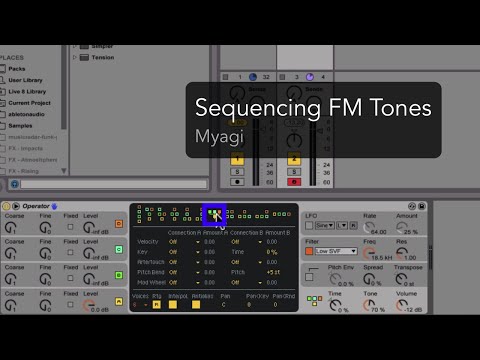Viewport: 480px width, 360px height.
Task: Toggle the track 1 yellow activator button
Action: 237,160
